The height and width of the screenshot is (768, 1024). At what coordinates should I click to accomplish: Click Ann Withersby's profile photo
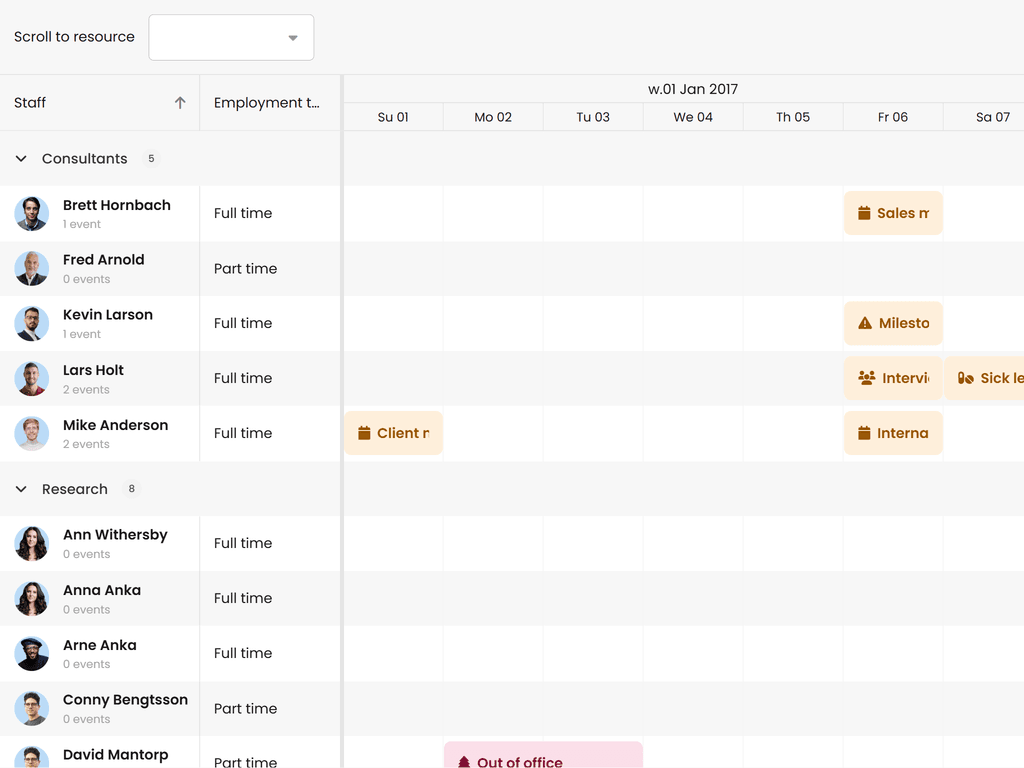(32, 543)
